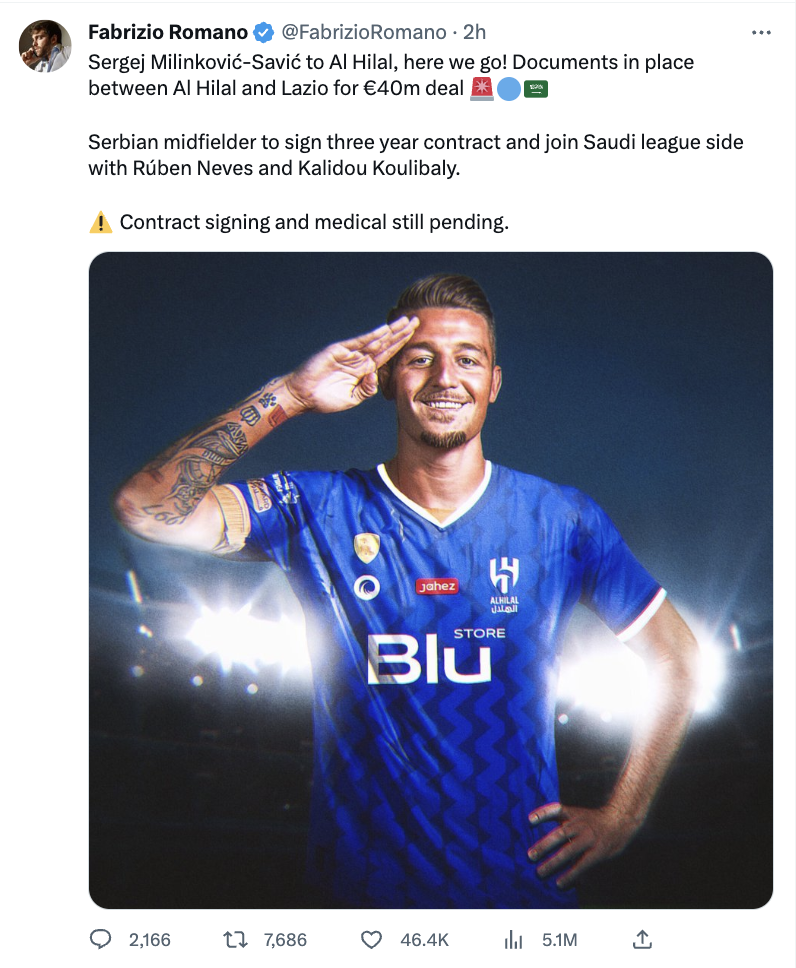Viewport: 796px width, 968px height.
Task: Click the red siren emoji
Action: point(482,90)
